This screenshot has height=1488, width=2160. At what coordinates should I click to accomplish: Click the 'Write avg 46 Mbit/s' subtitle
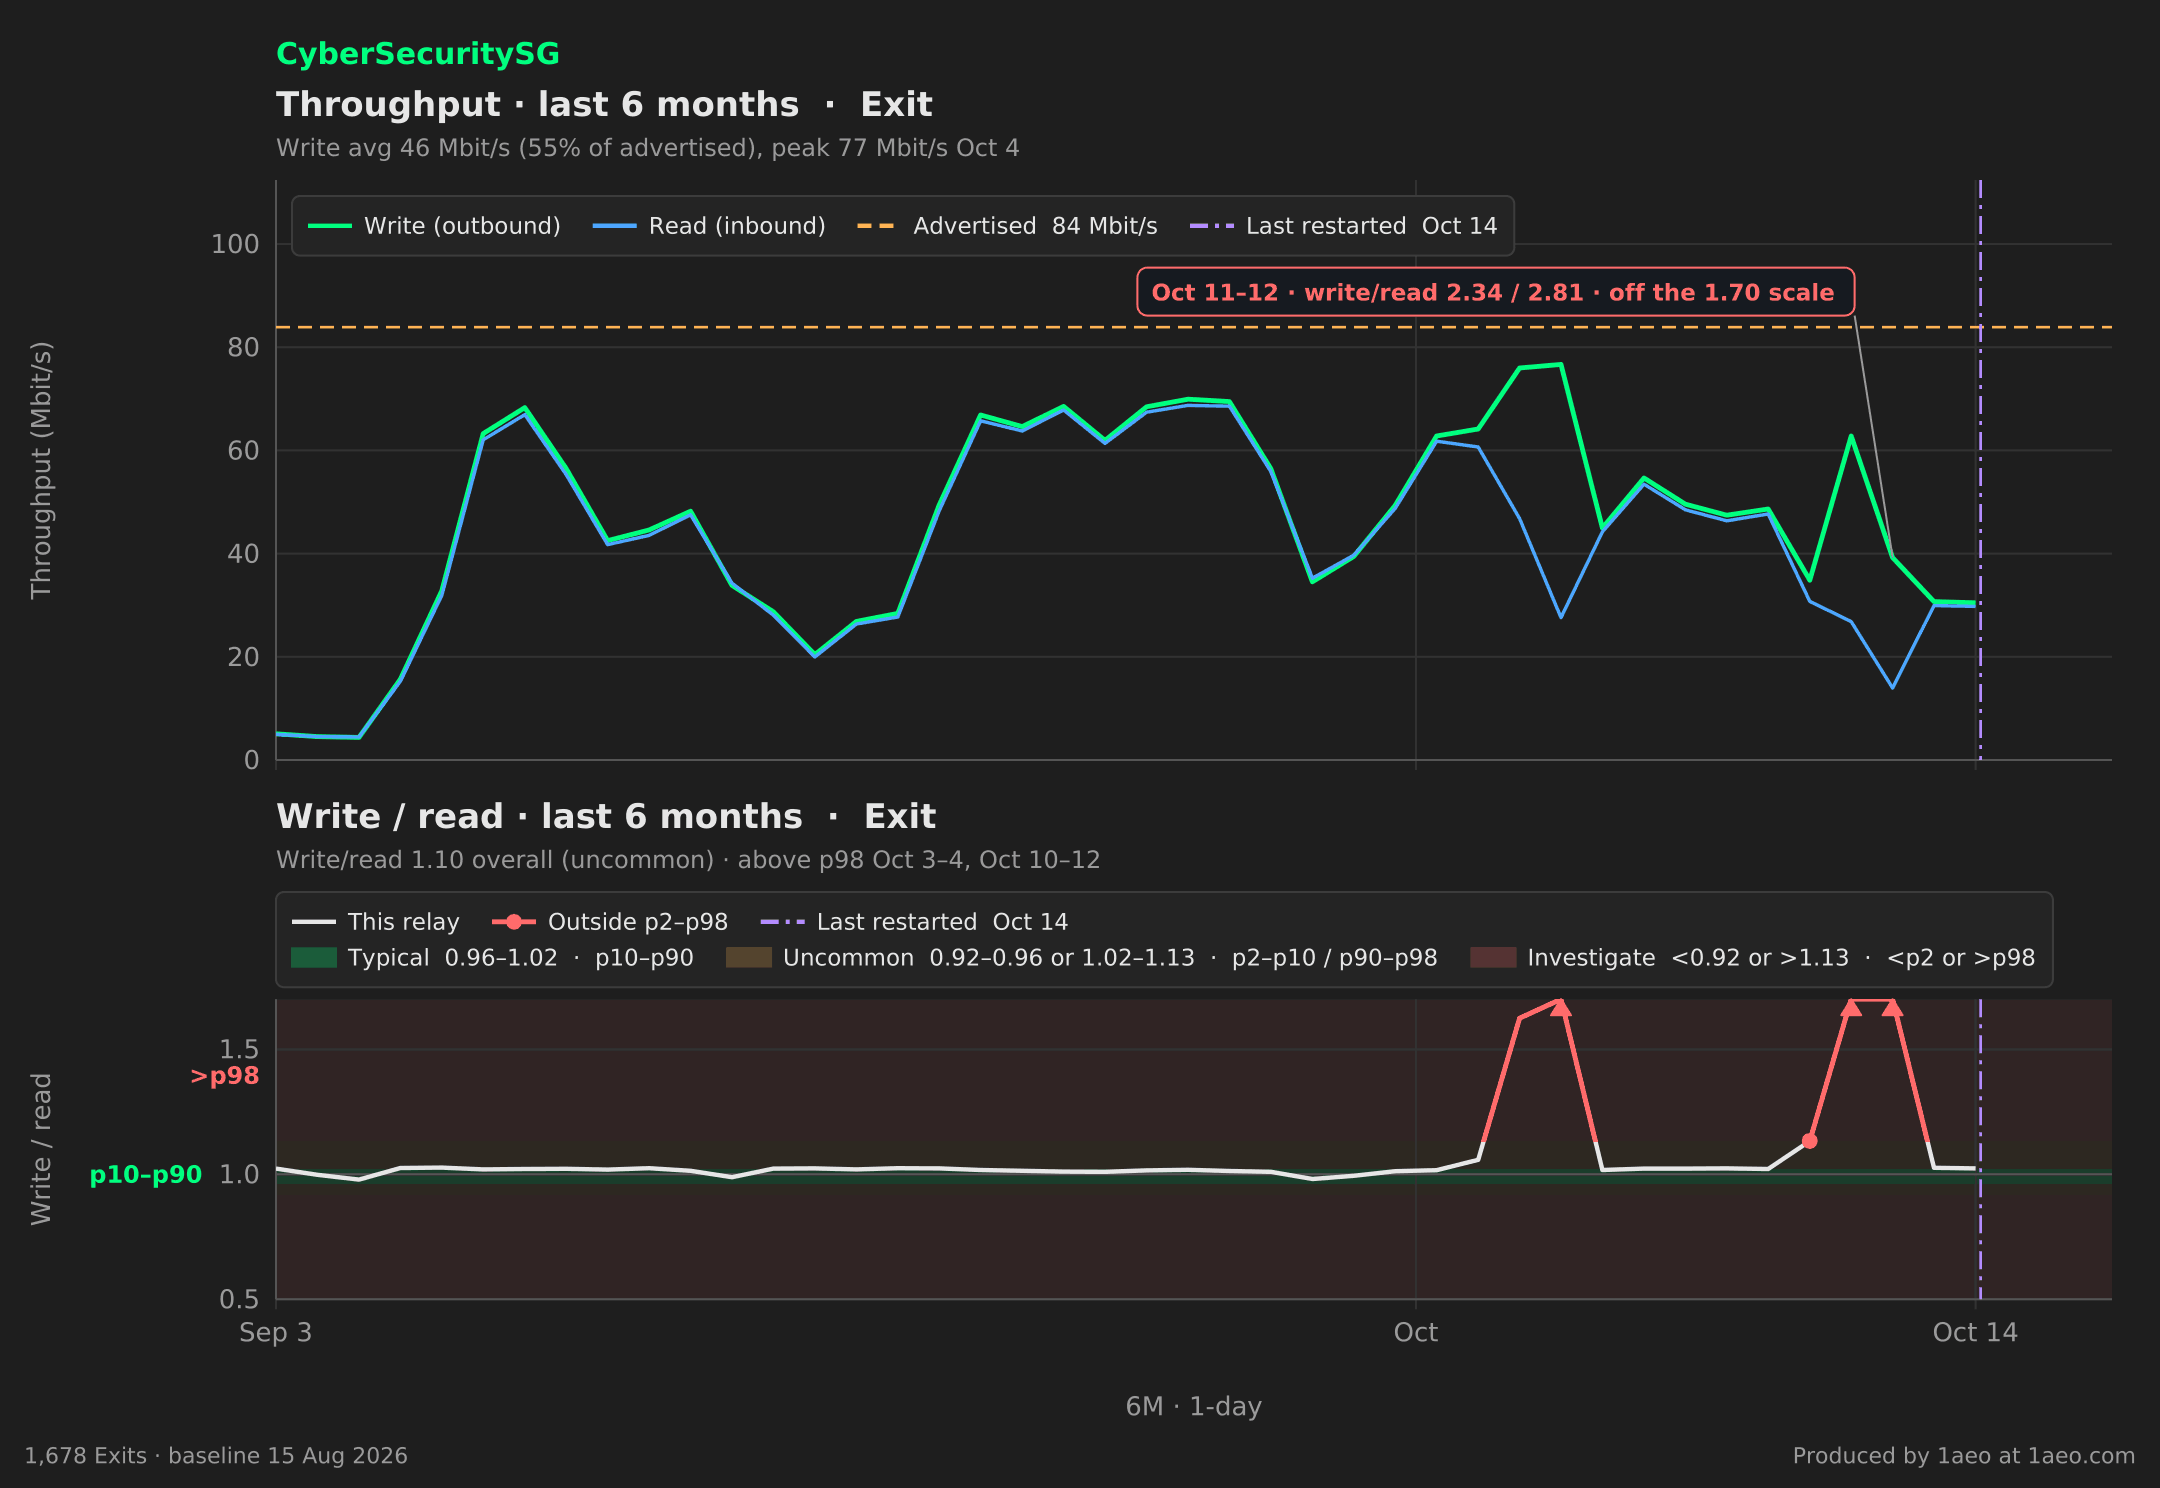click(648, 148)
